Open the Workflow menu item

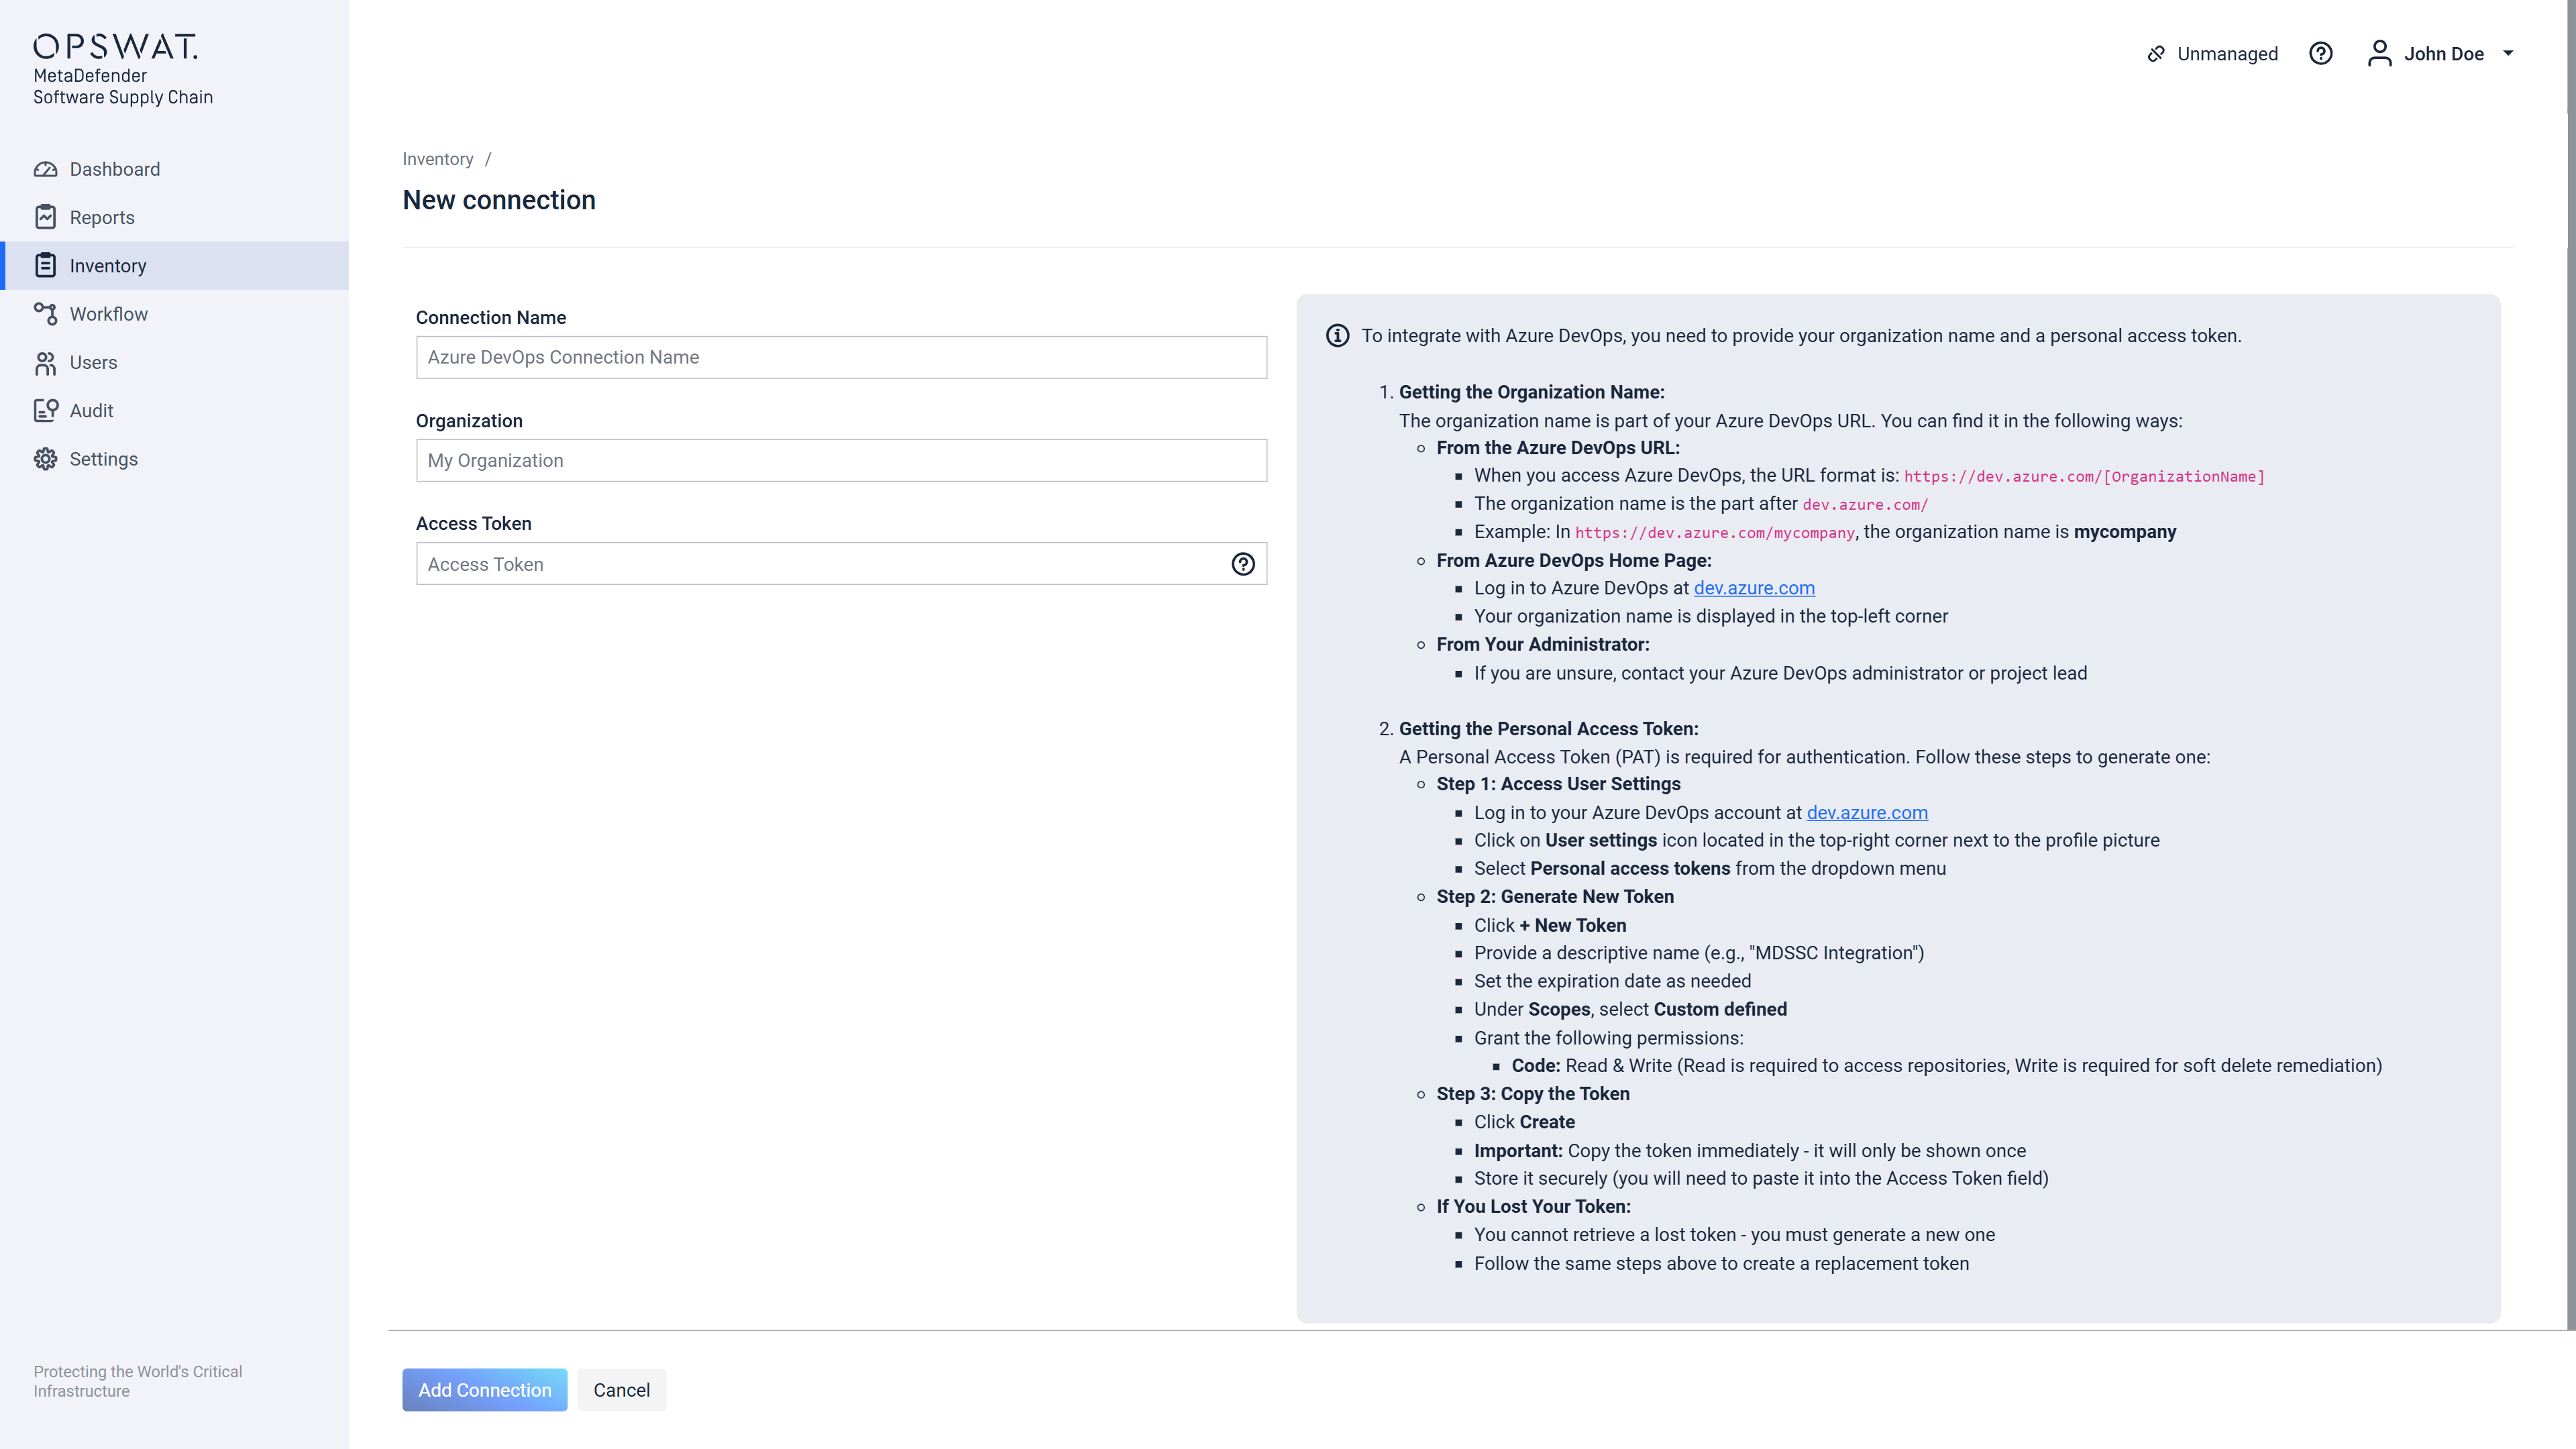(x=108, y=314)
